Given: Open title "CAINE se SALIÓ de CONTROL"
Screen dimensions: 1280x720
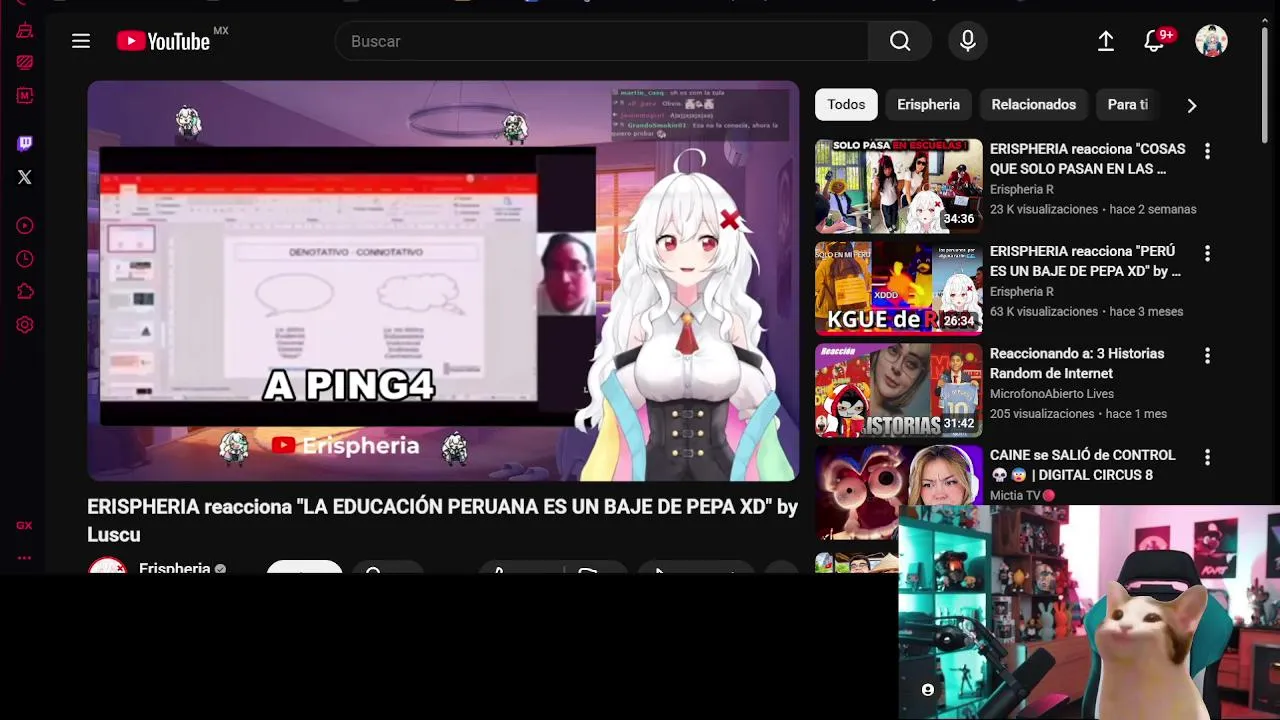Looking at the screenshot, I should (x=1083, y=465).
